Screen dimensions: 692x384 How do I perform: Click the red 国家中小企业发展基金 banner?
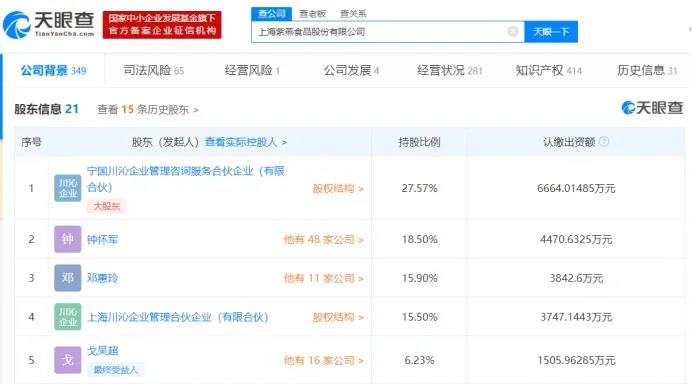162,25
